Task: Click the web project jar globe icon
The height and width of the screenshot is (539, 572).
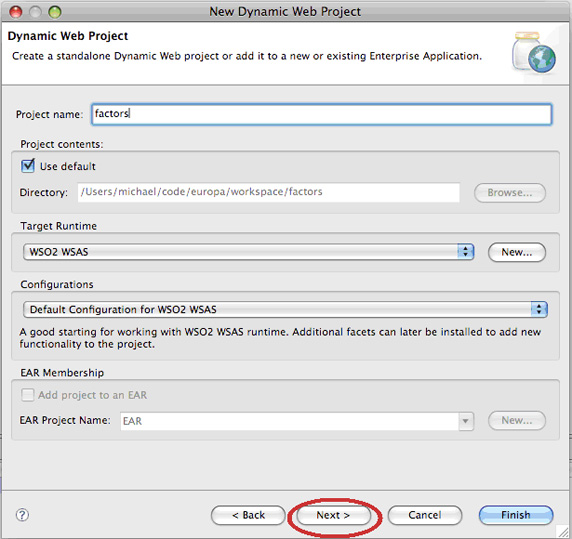Action: click(x=534, y=53)
